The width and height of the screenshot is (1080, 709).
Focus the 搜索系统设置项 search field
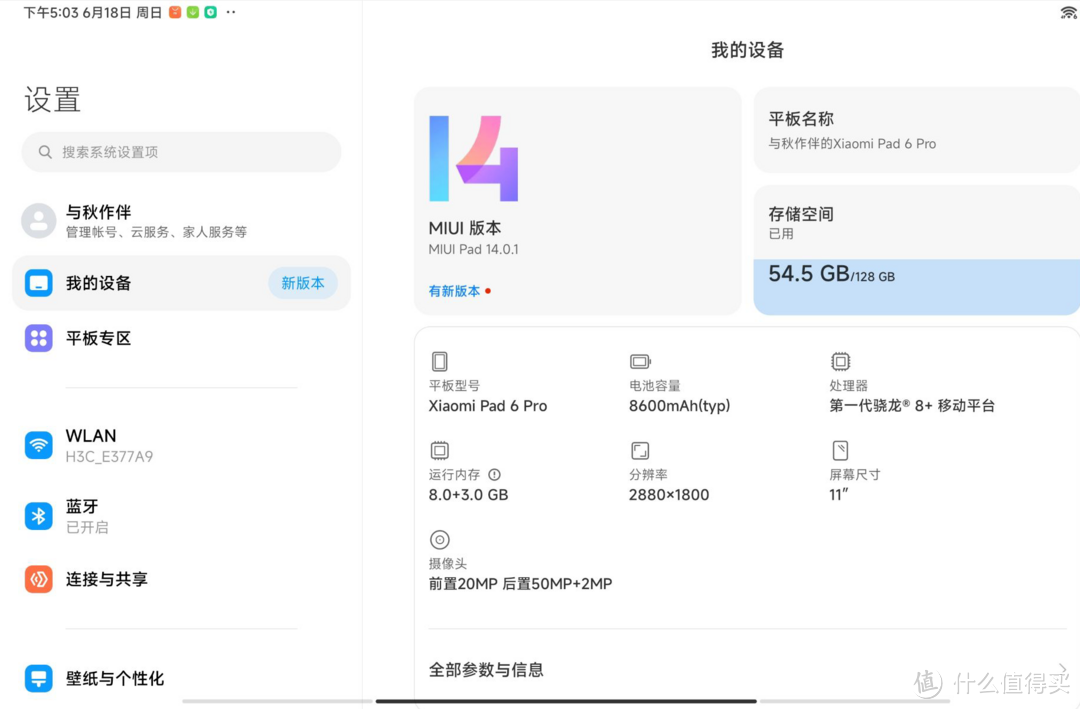tap(181, 152)
